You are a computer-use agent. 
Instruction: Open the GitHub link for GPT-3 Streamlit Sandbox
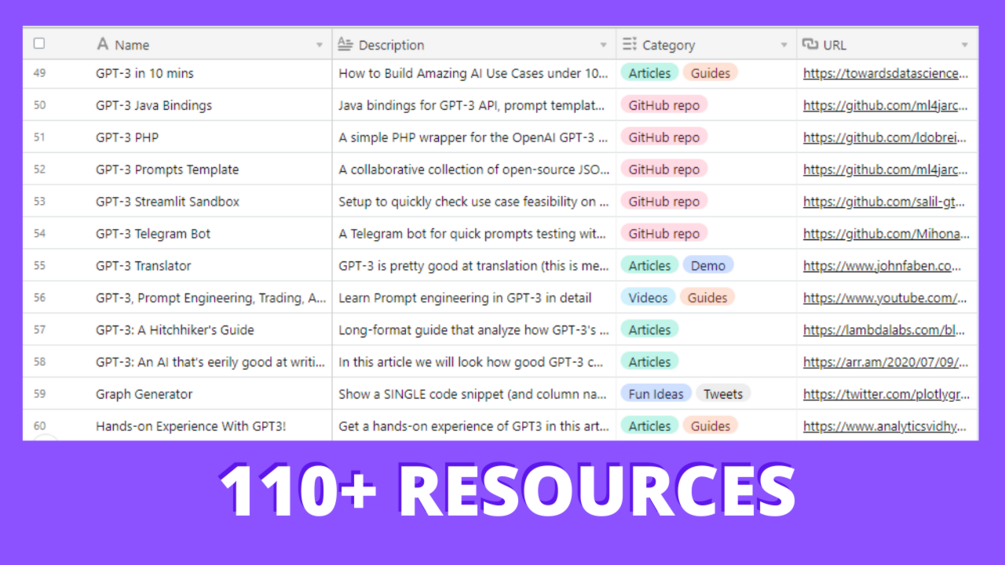pyautogui.click(x=884, y=201)
